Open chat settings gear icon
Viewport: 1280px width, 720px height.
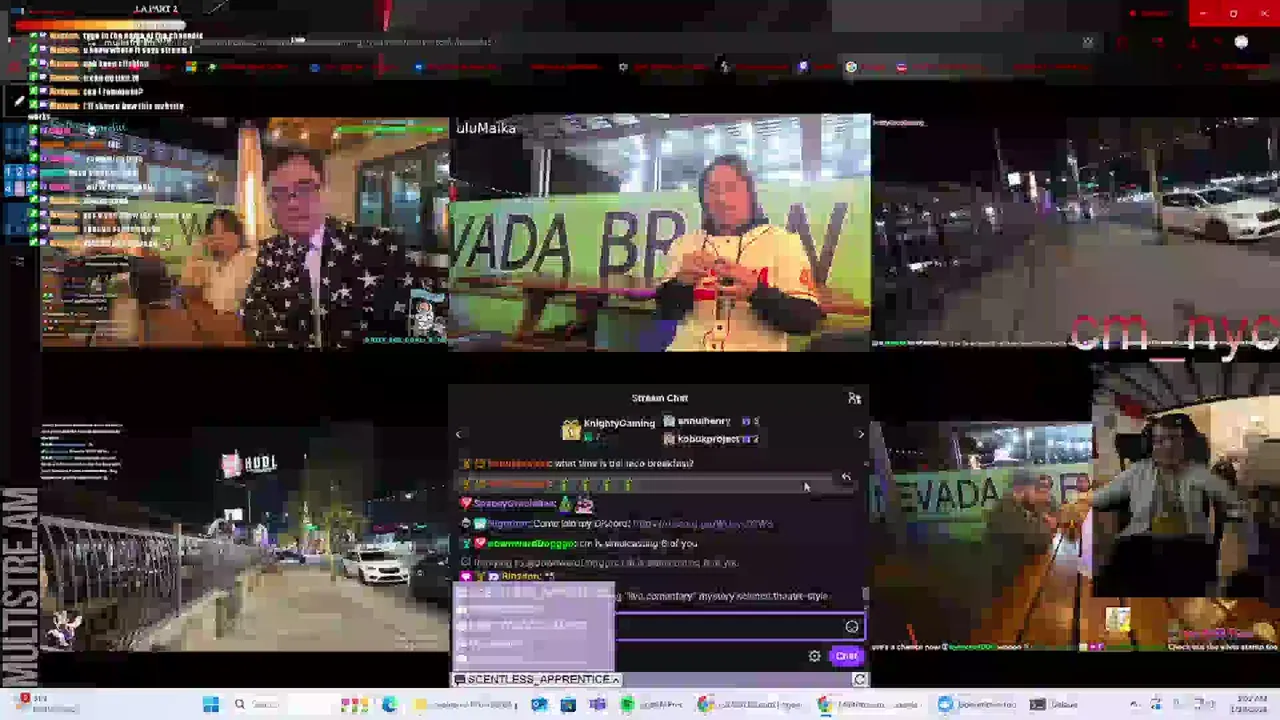coord(814,656)
